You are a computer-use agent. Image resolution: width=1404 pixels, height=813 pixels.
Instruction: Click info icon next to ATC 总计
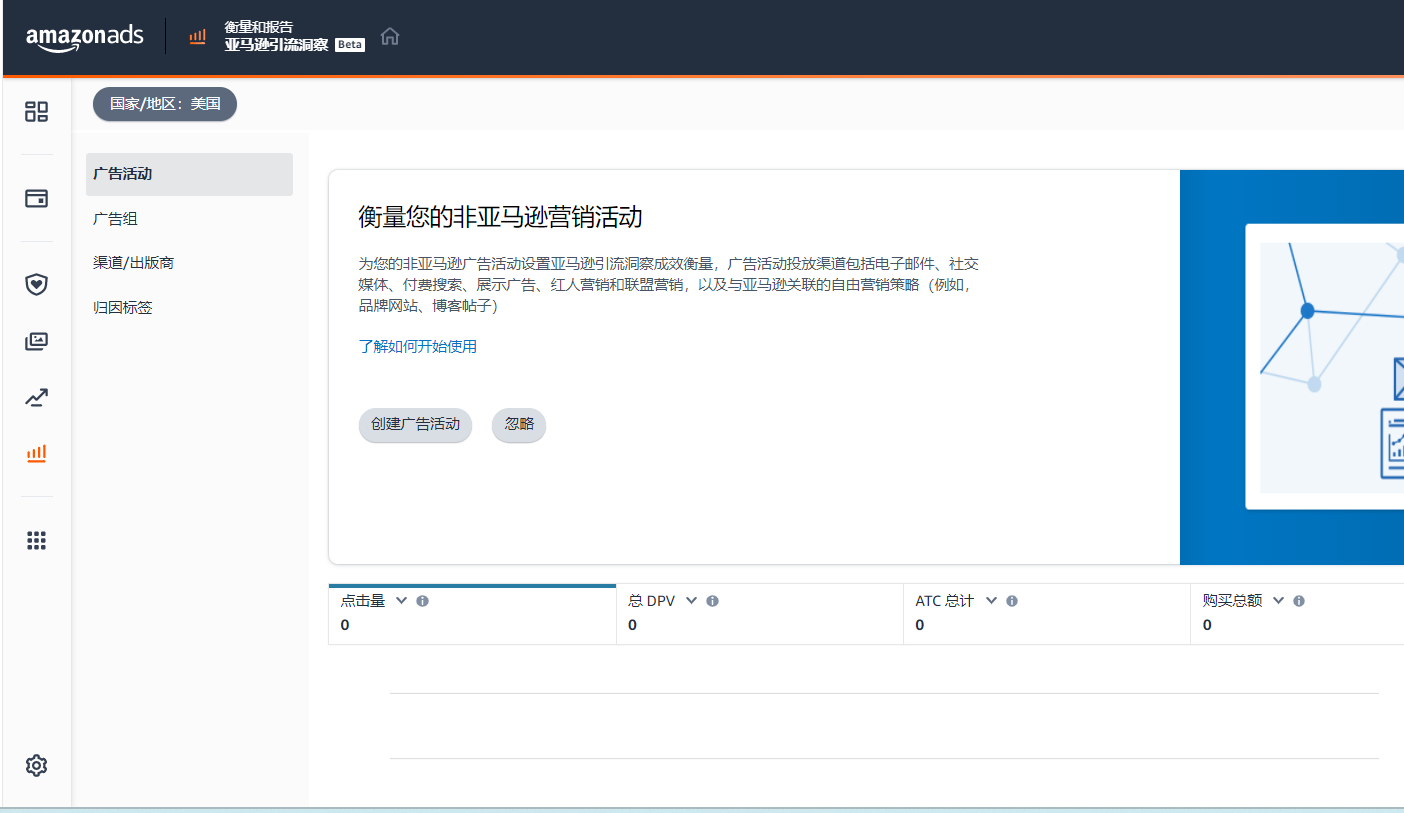[x=1012, y=601]
